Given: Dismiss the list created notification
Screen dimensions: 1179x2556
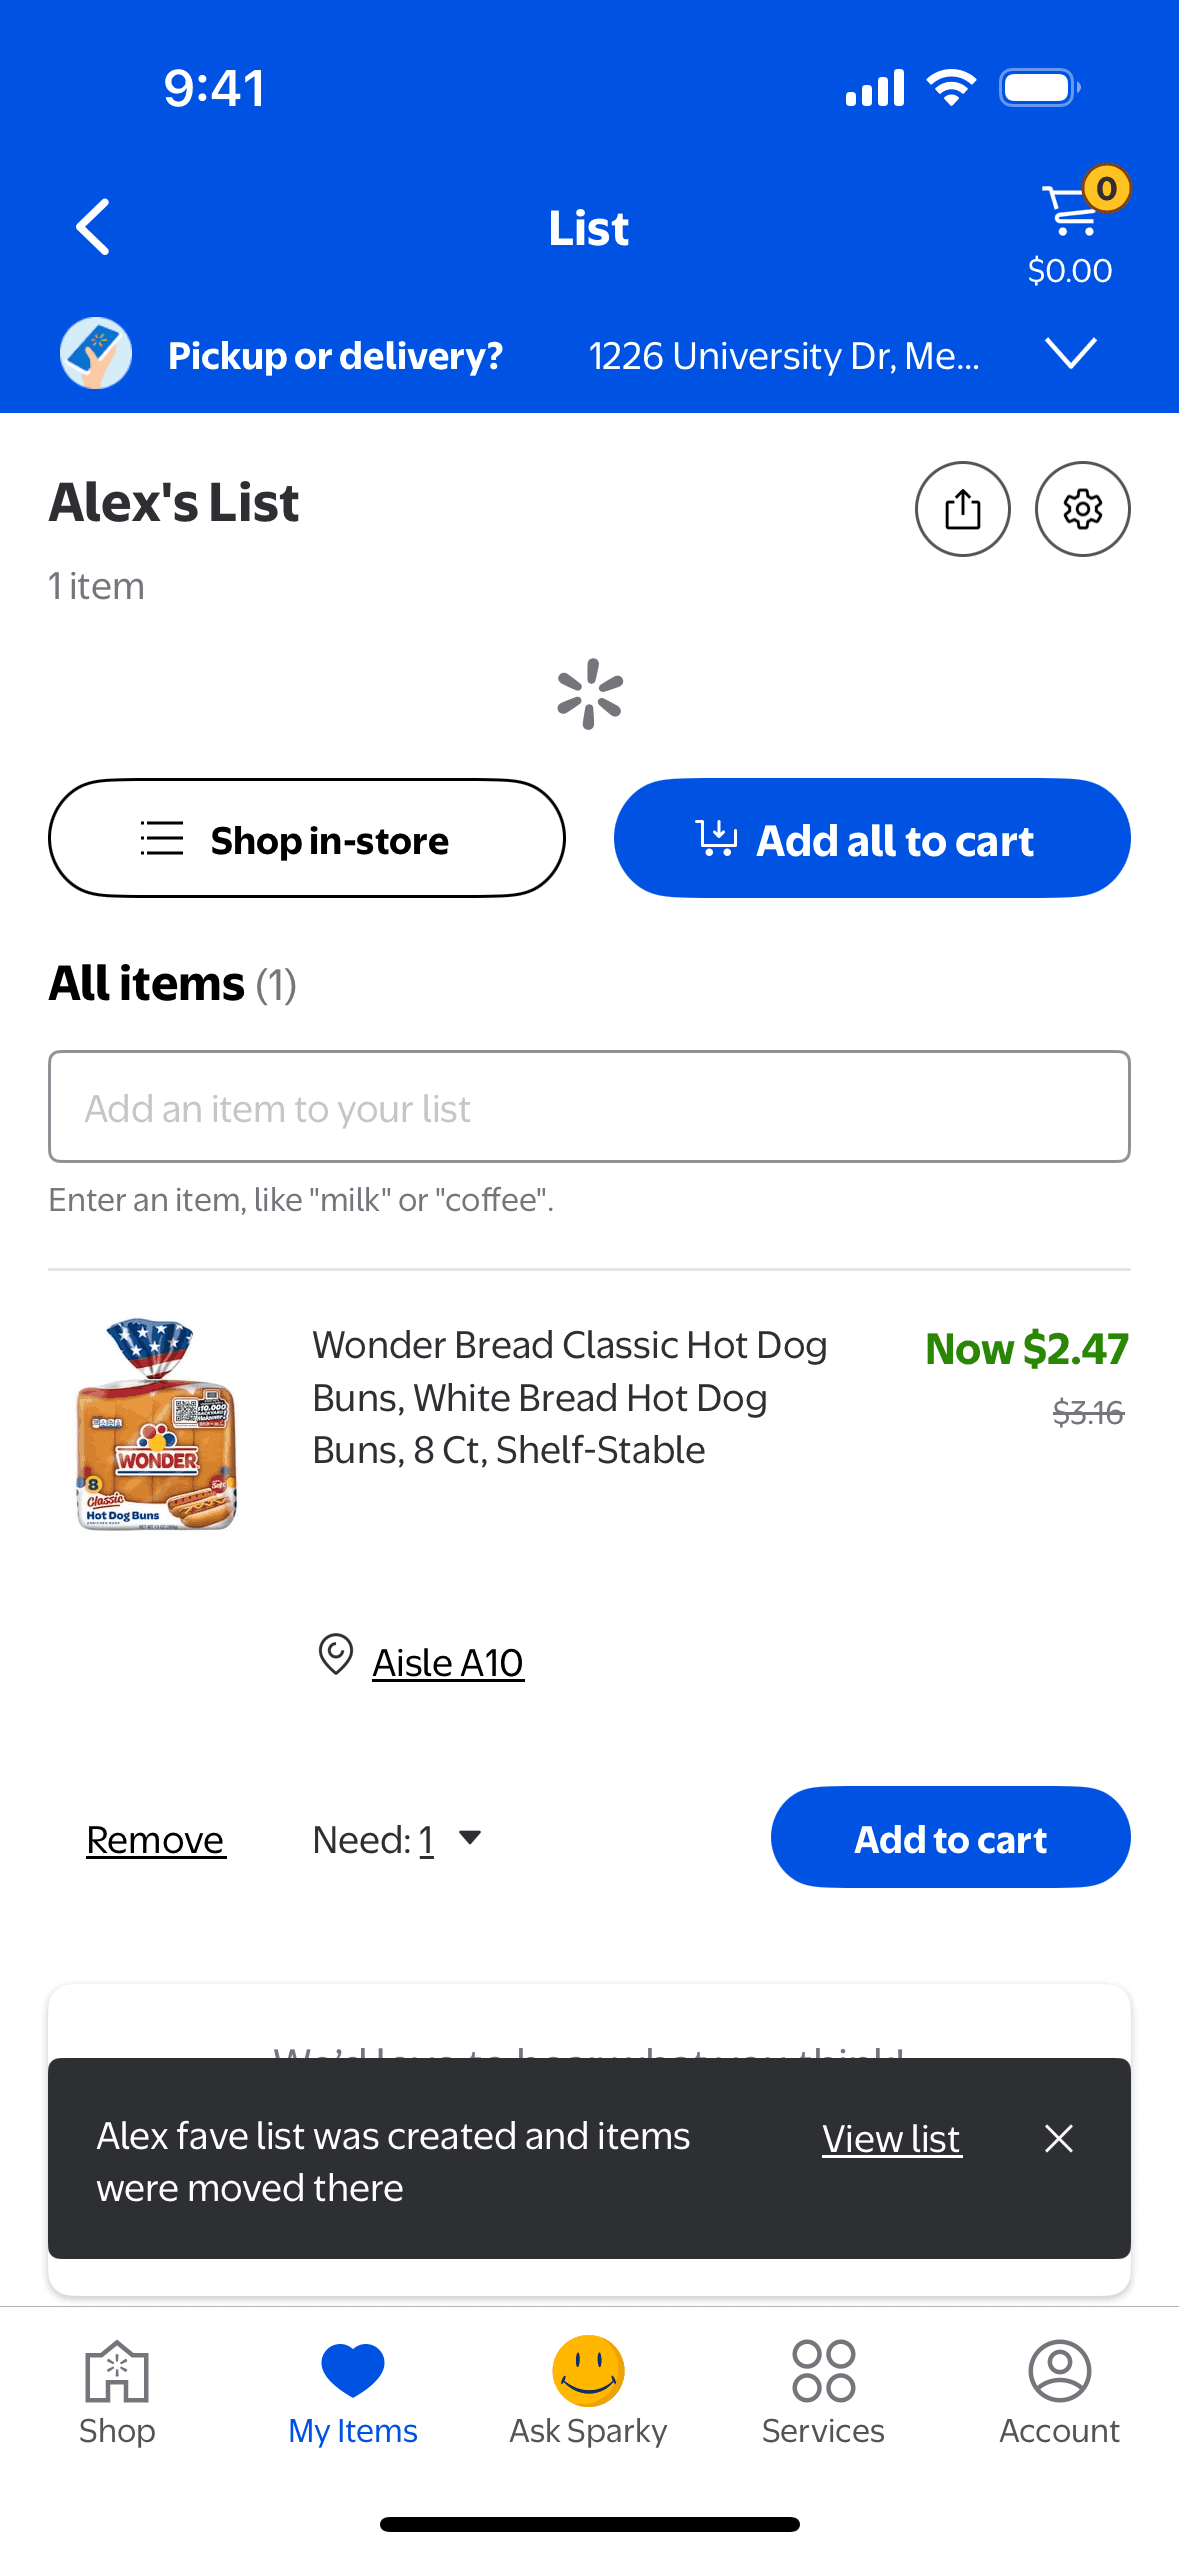Looking at the screenshot, I should (1058, 2139).
